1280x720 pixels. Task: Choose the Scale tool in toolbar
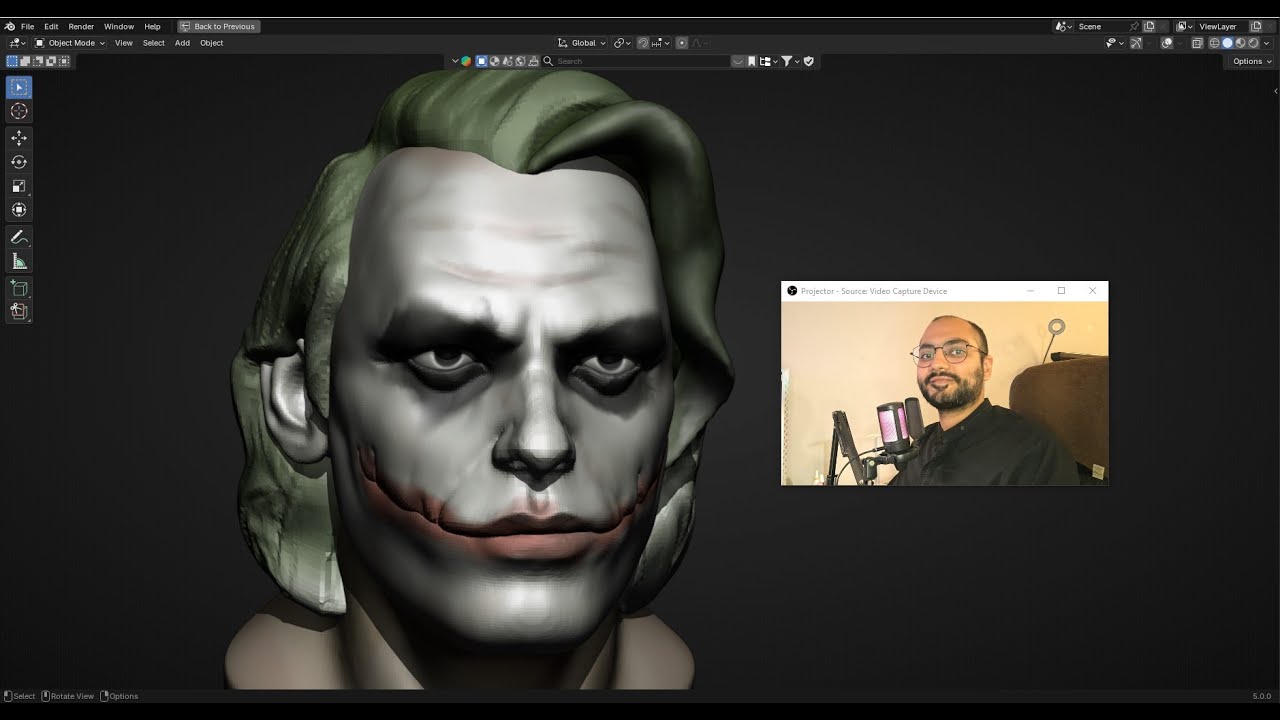pos(19,186)
